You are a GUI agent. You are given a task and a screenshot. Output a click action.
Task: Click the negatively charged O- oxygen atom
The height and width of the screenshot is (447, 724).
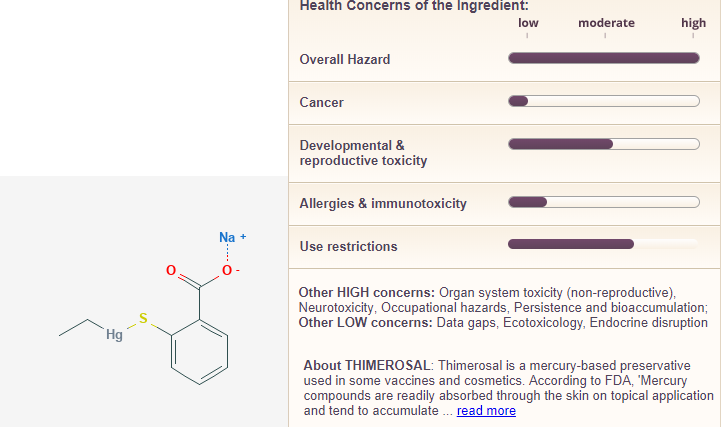(x=229, y=270)
